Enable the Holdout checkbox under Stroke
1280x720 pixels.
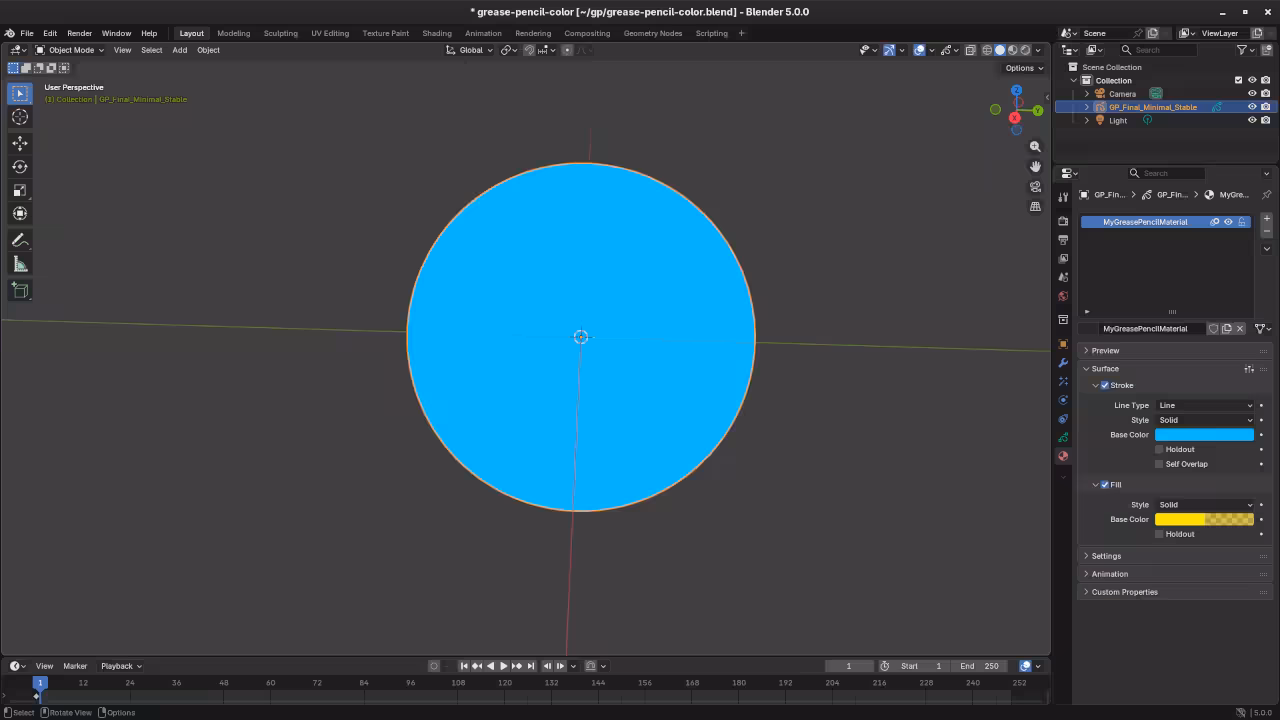coord(1158,449)
